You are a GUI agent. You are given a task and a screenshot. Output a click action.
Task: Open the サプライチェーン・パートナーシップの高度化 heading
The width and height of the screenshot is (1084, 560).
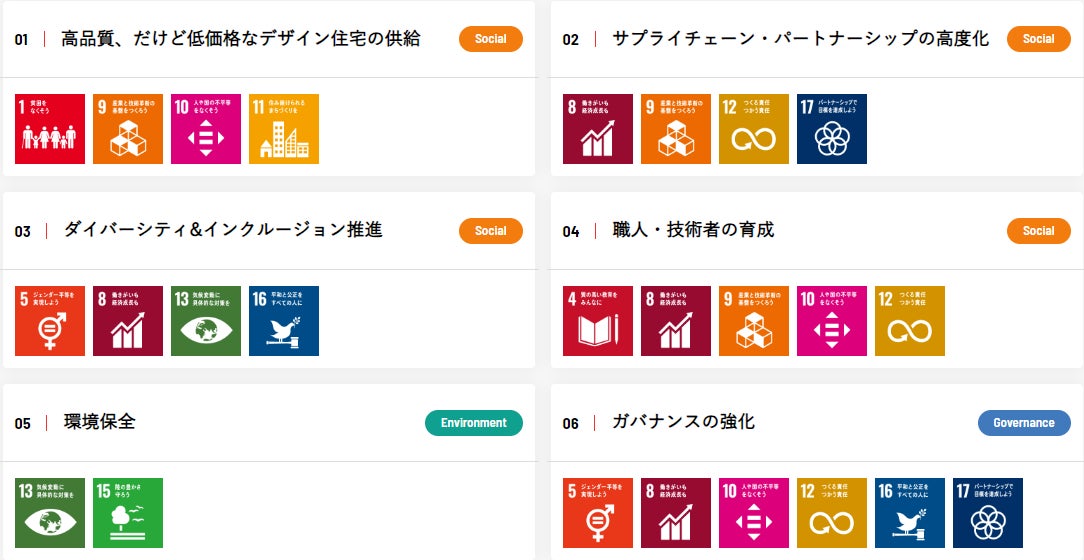800,39
